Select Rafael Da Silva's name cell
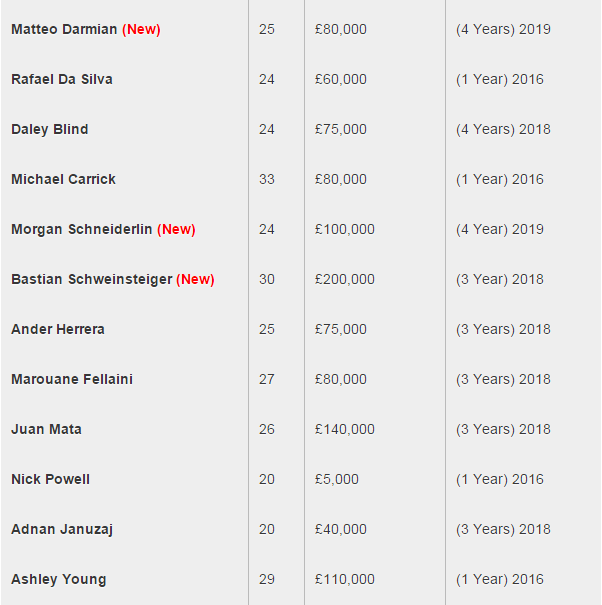This screenshot has height=605, width=602. (x=62, y=79)
